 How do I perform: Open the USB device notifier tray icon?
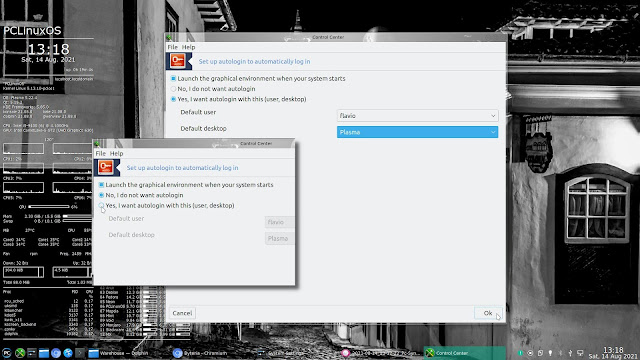point(570,353)
